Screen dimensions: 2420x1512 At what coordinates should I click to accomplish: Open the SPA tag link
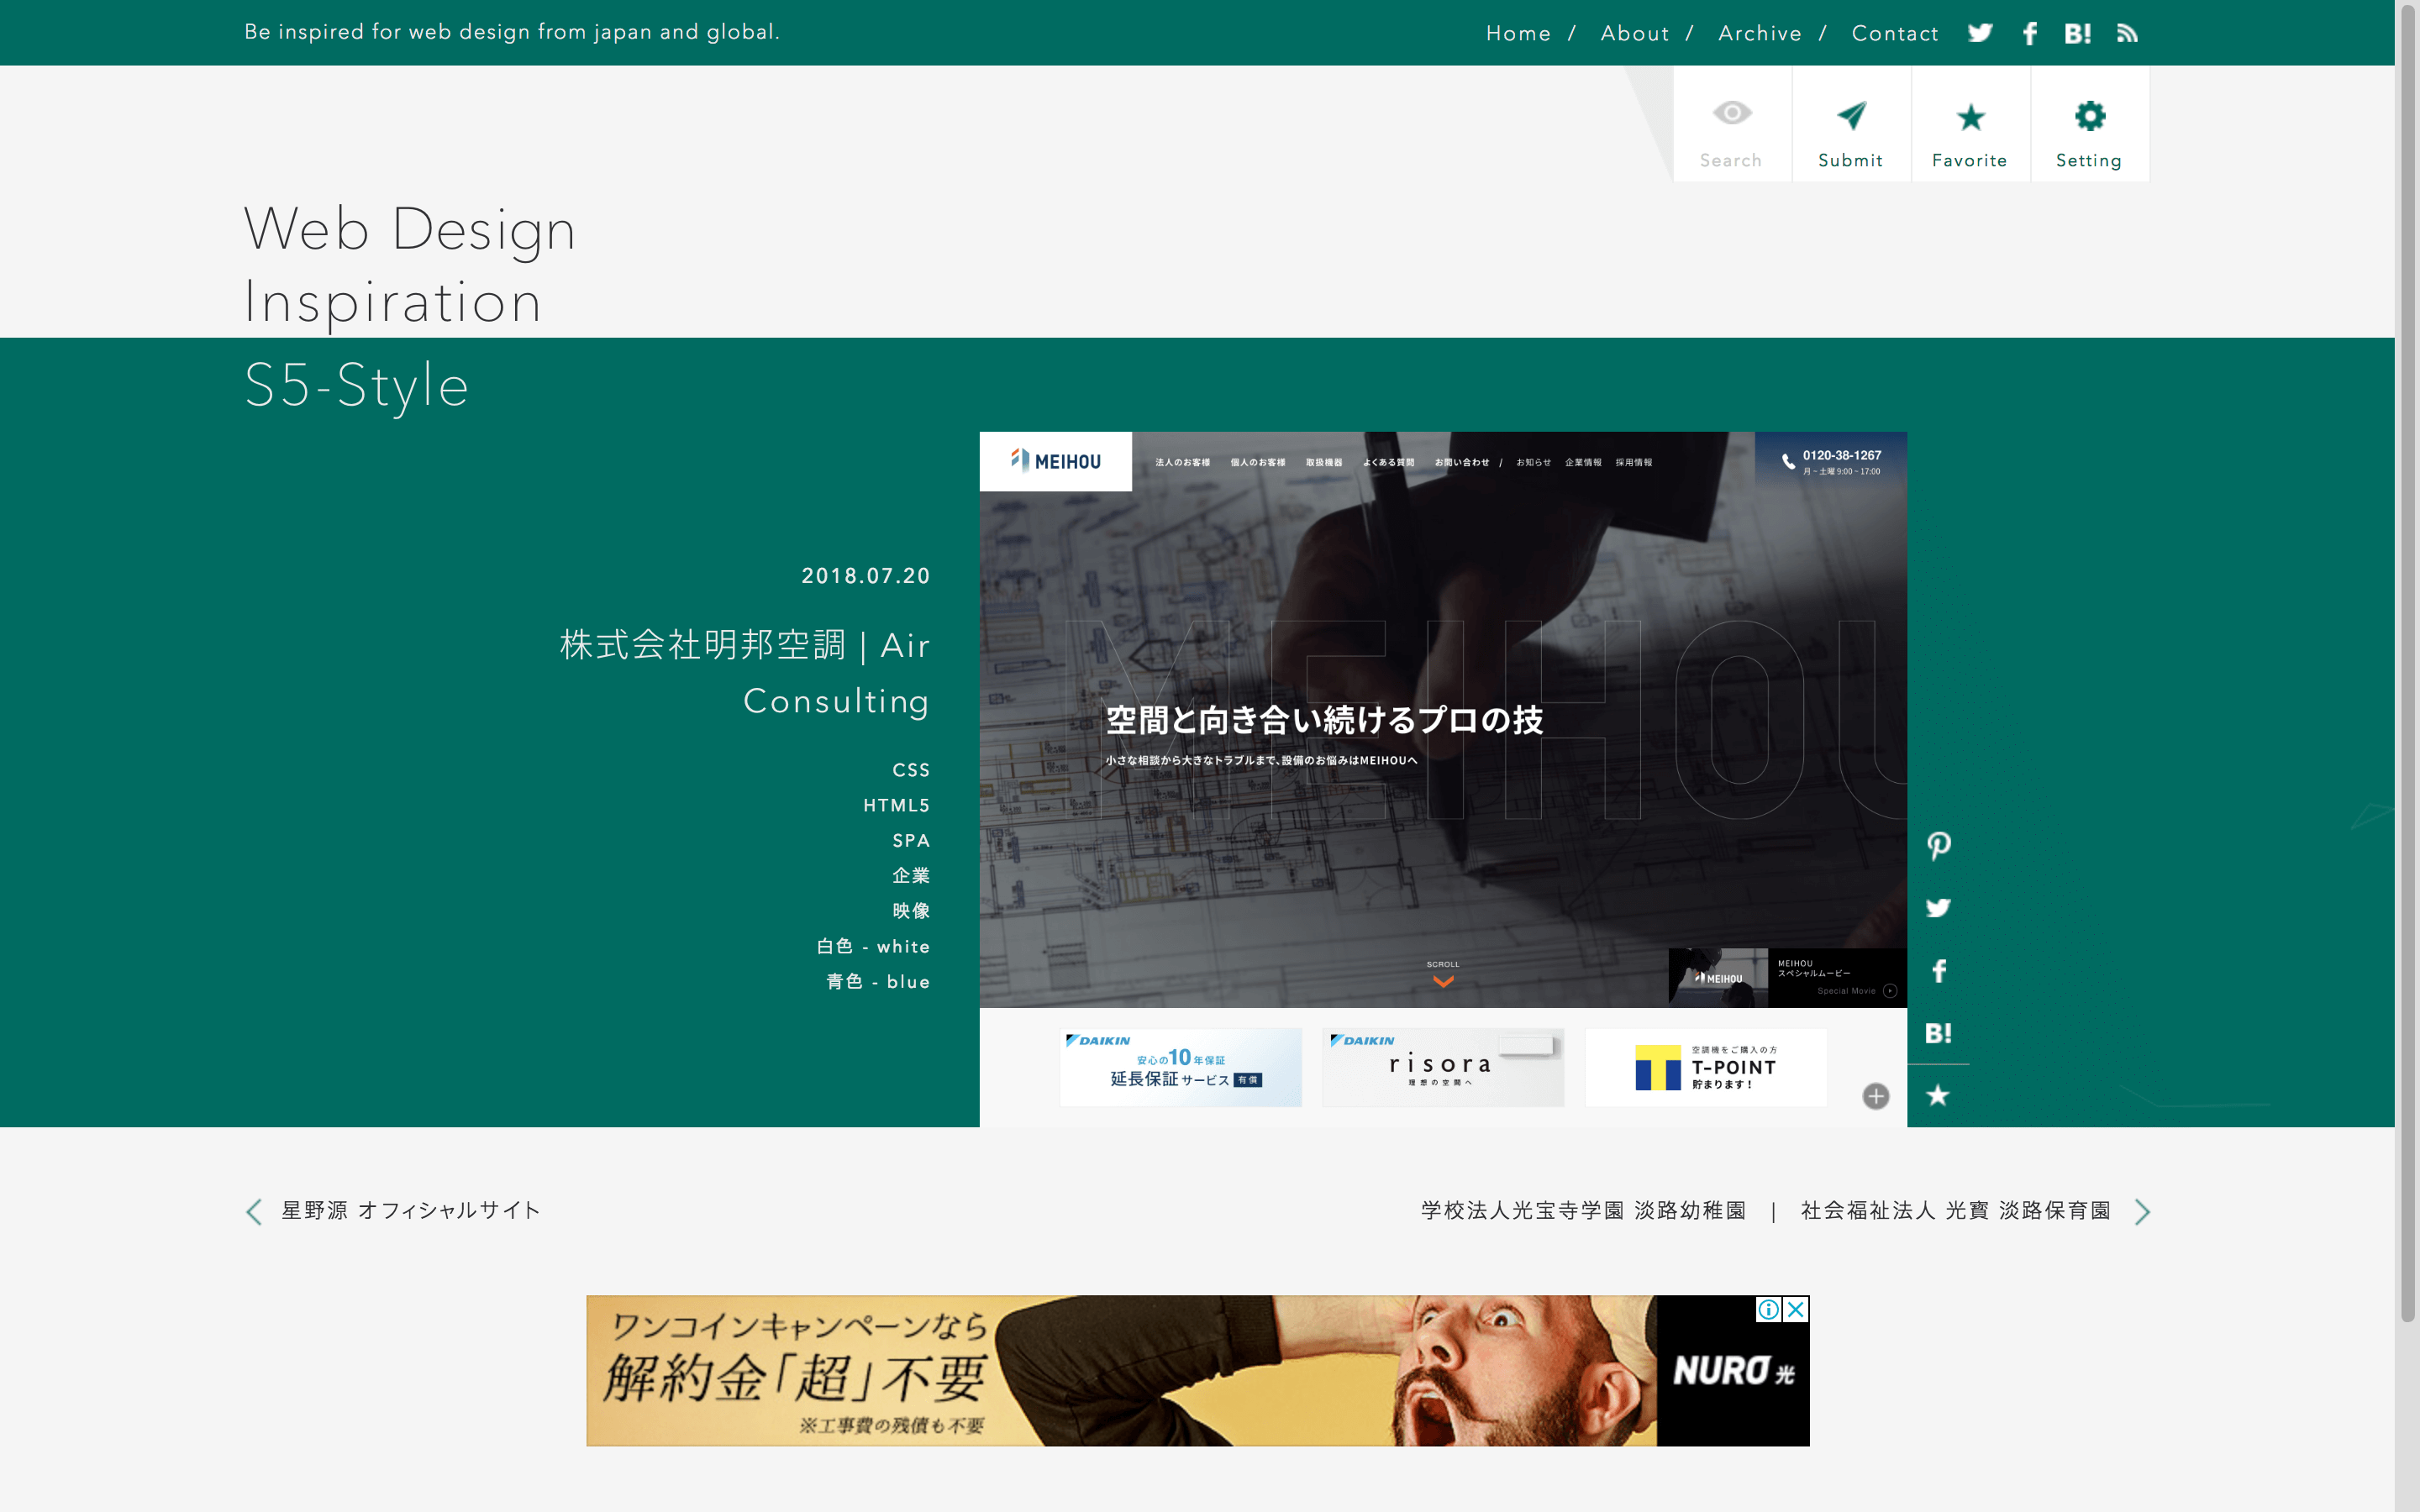911,841
